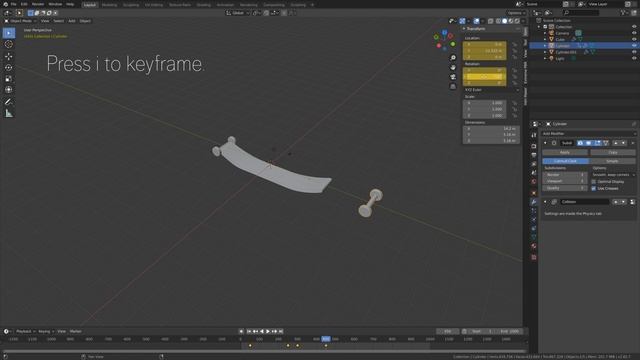This screenshot has height=360, width=640.
Task: Open the Global transform orientation dropdown
Action: 238,13
